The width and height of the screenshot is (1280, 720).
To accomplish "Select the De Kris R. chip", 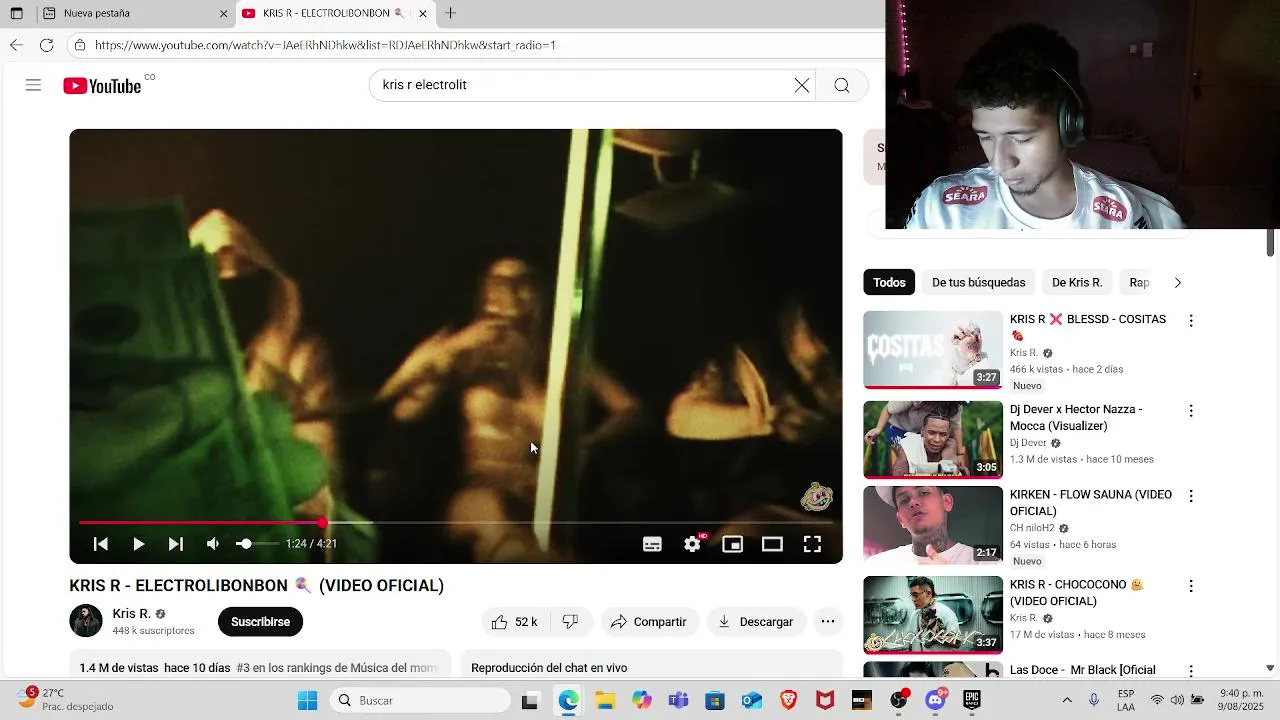I will (x=1076, y=283).
